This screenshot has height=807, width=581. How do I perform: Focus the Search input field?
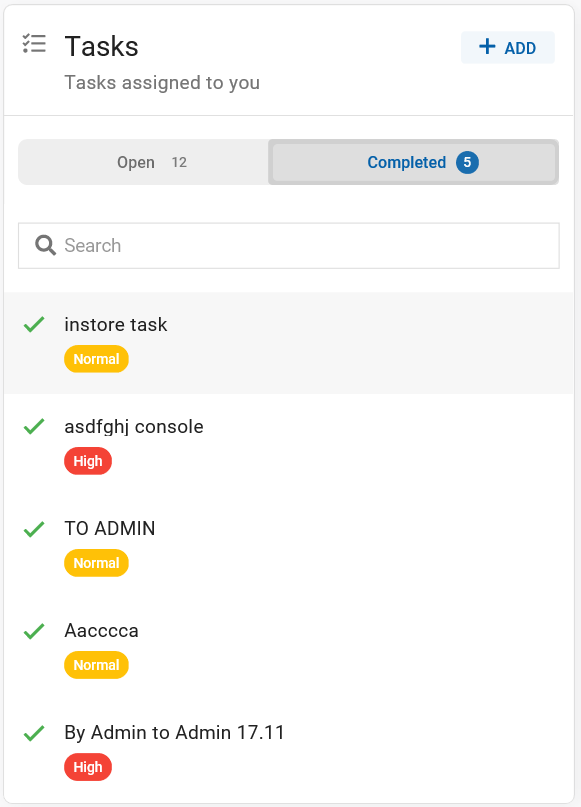tap(289, 245)
